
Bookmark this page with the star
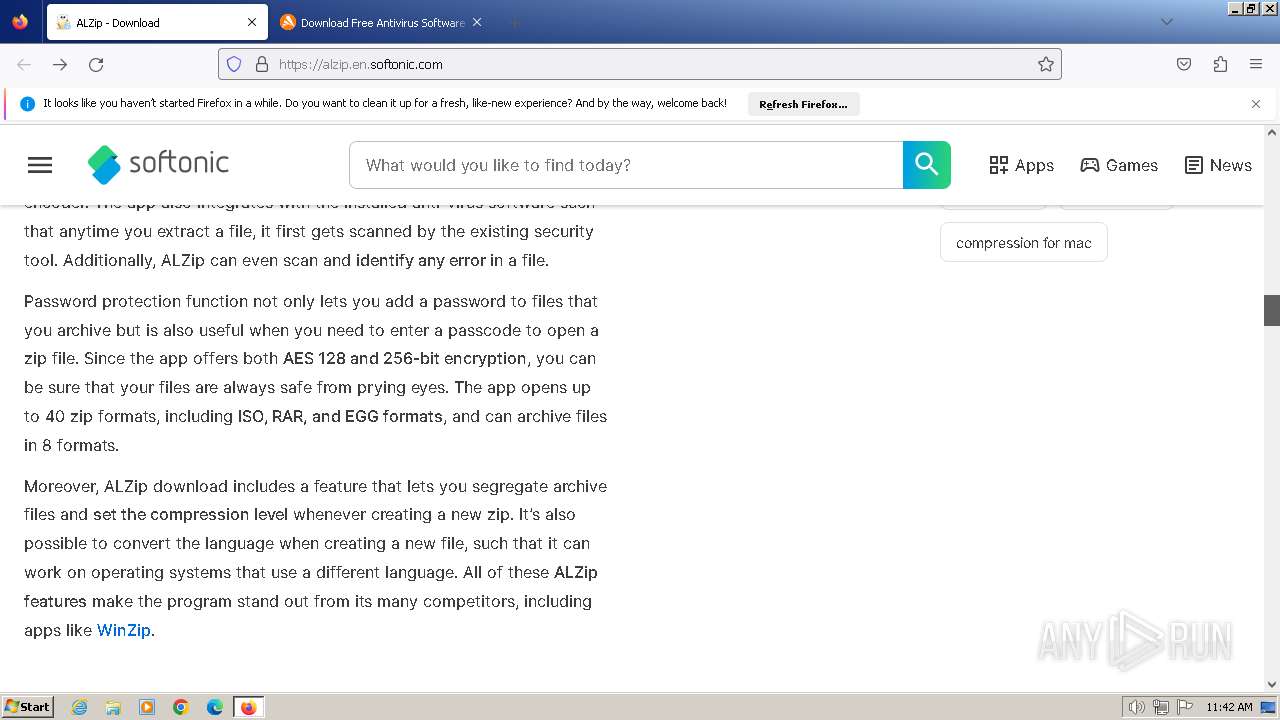pos(1046,64)
